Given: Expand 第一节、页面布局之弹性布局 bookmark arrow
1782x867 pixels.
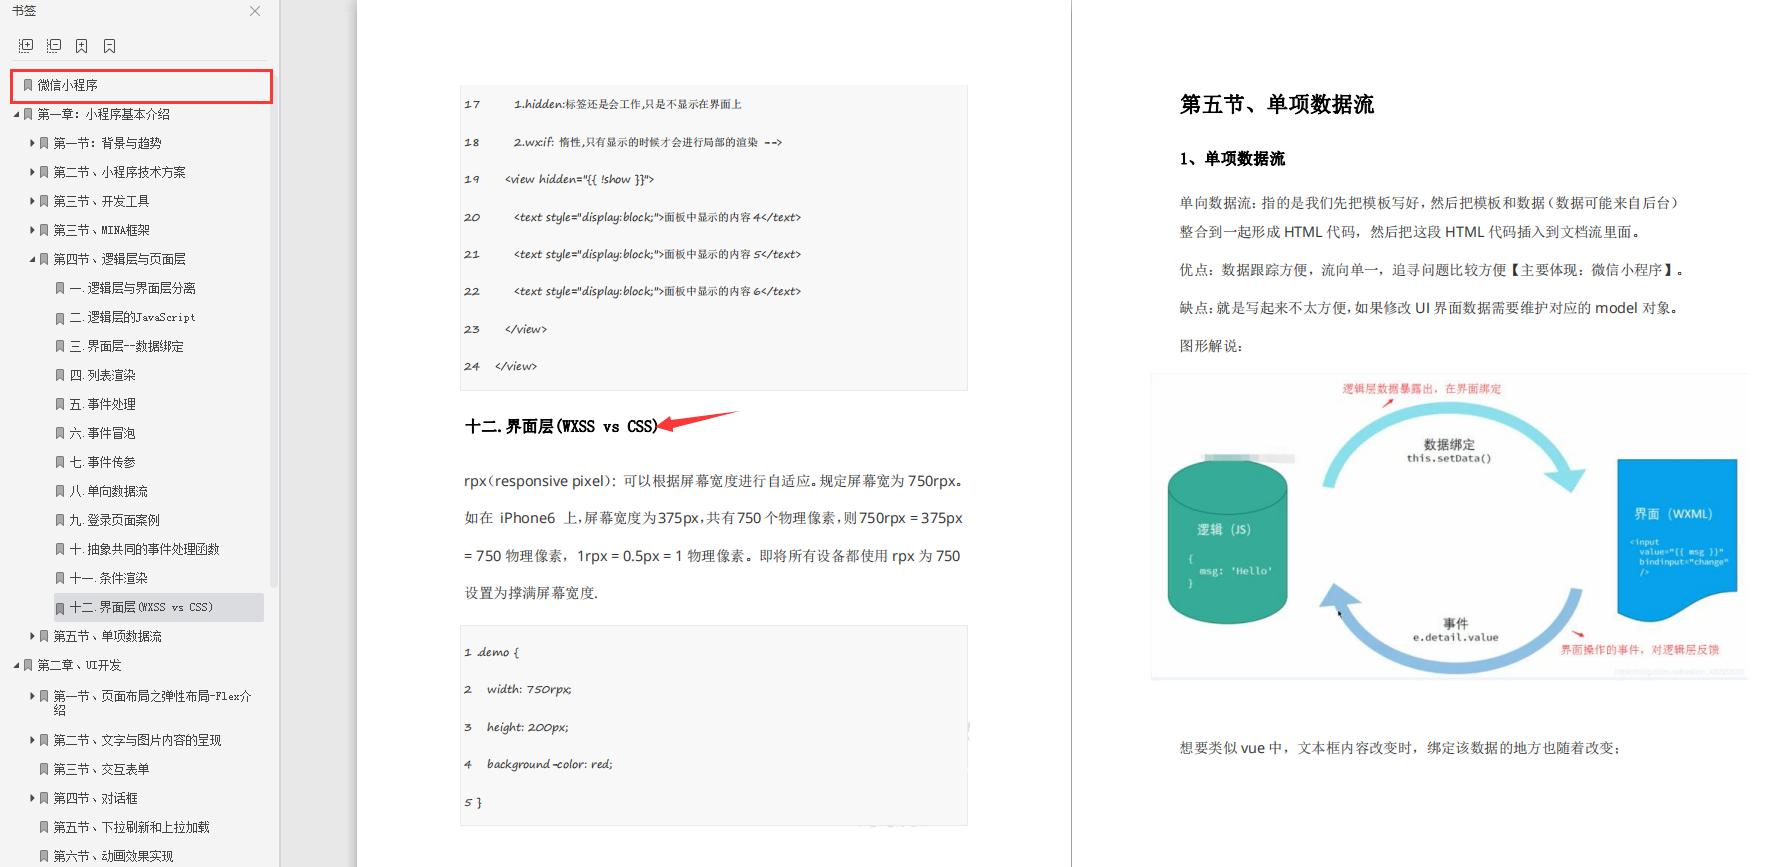Looking at the screenshot, I should [32, 696].
